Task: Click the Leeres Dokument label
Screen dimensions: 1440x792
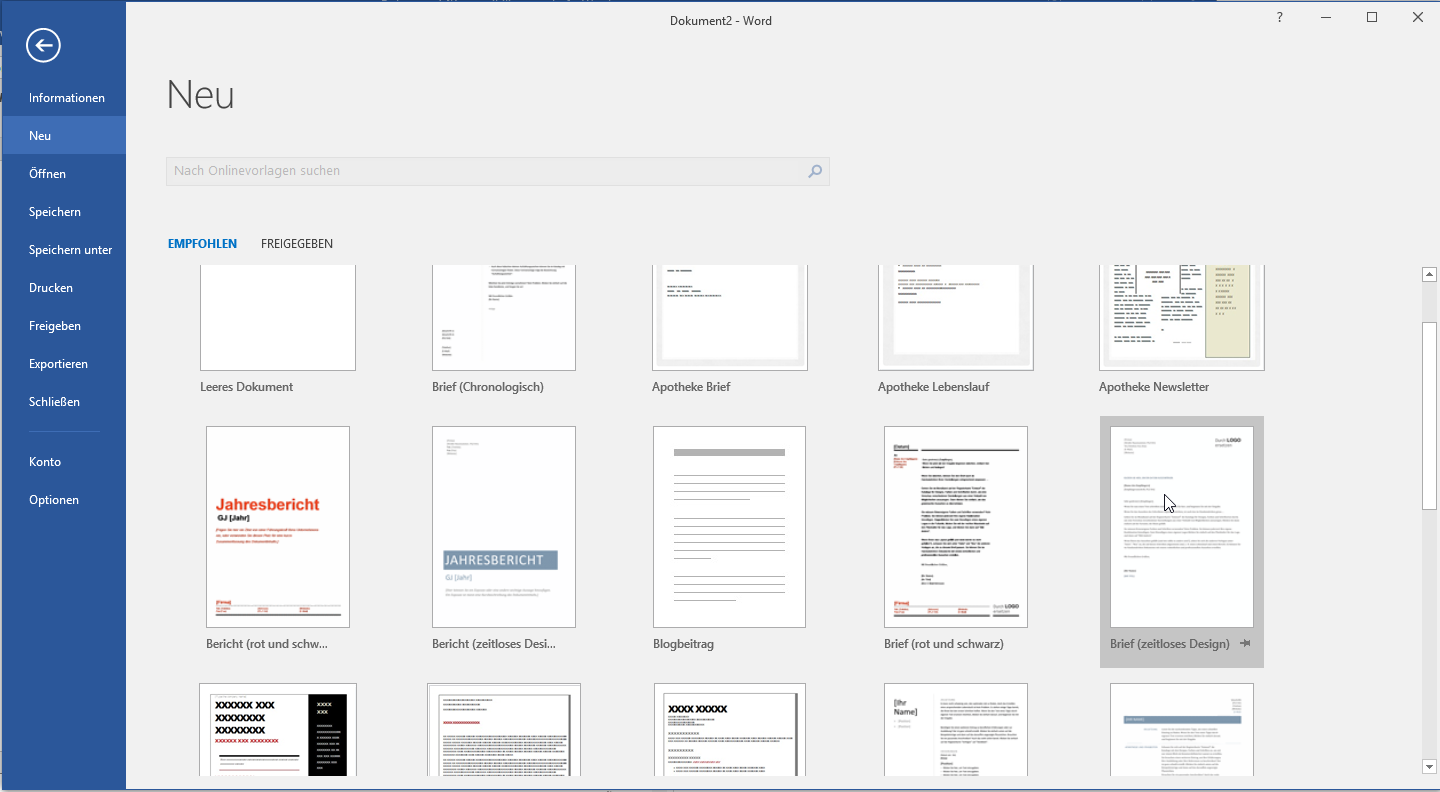Action: tap(246, 387)
